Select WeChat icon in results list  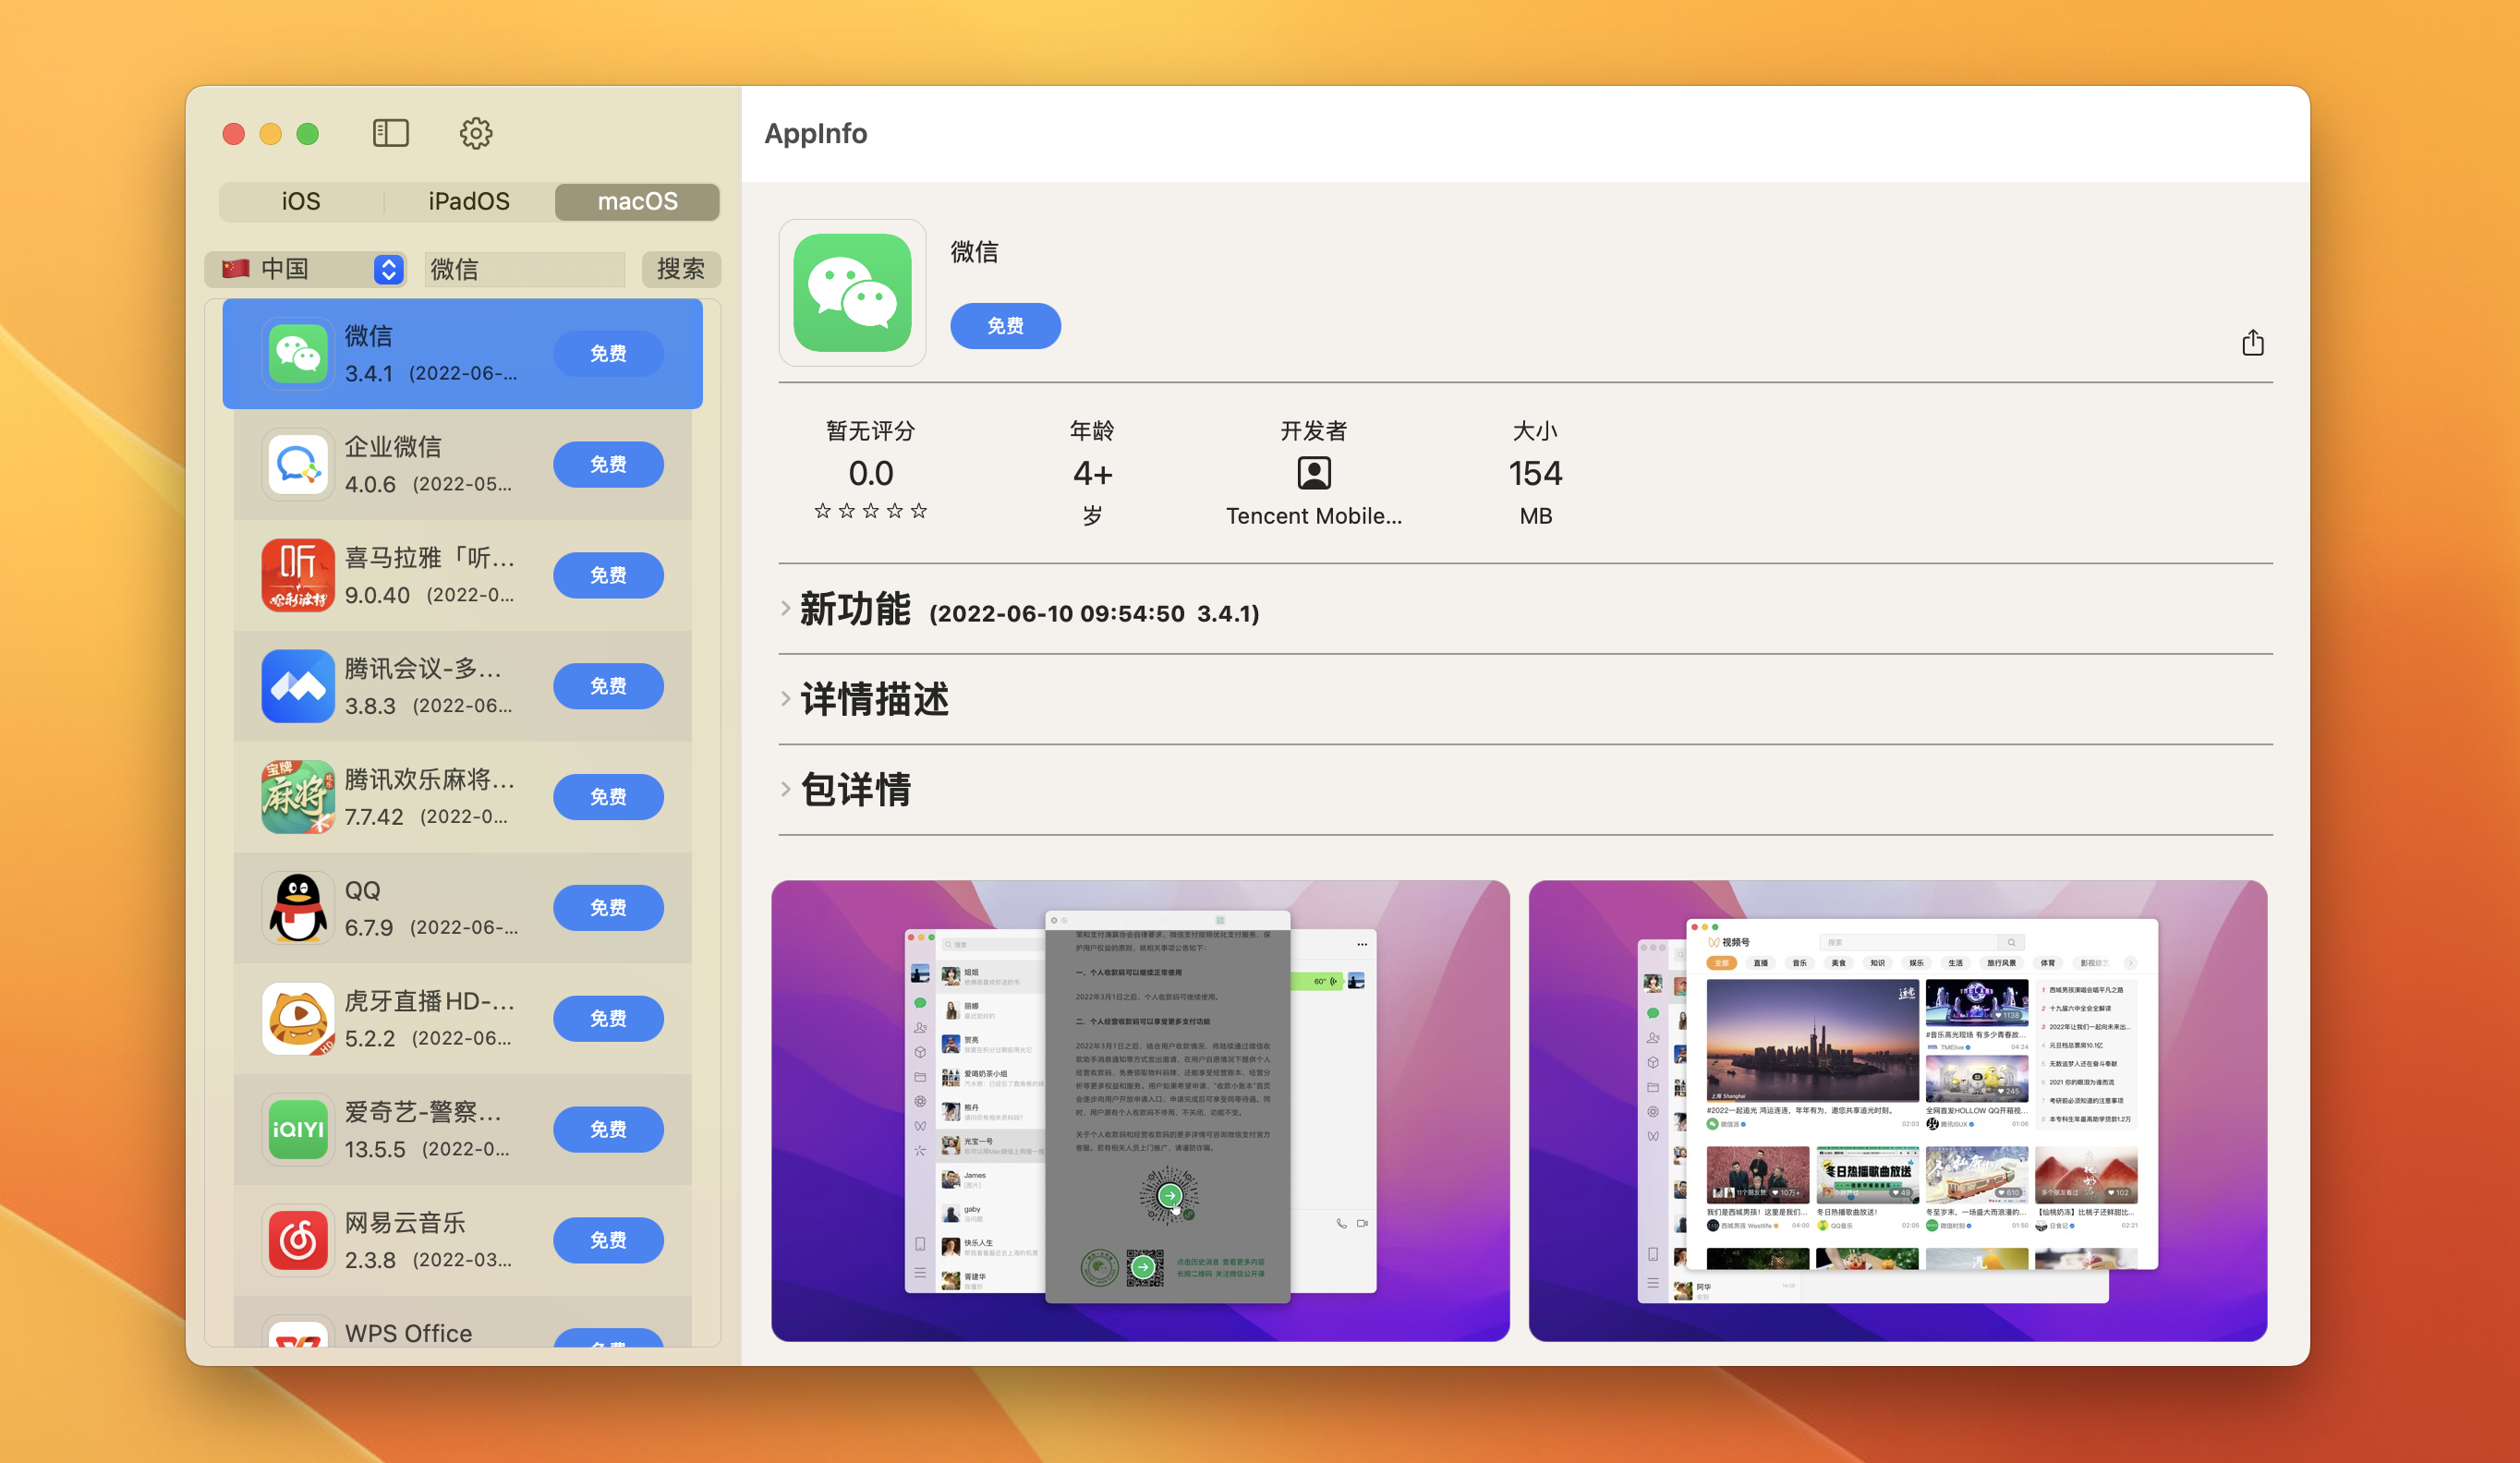[298, 354]
